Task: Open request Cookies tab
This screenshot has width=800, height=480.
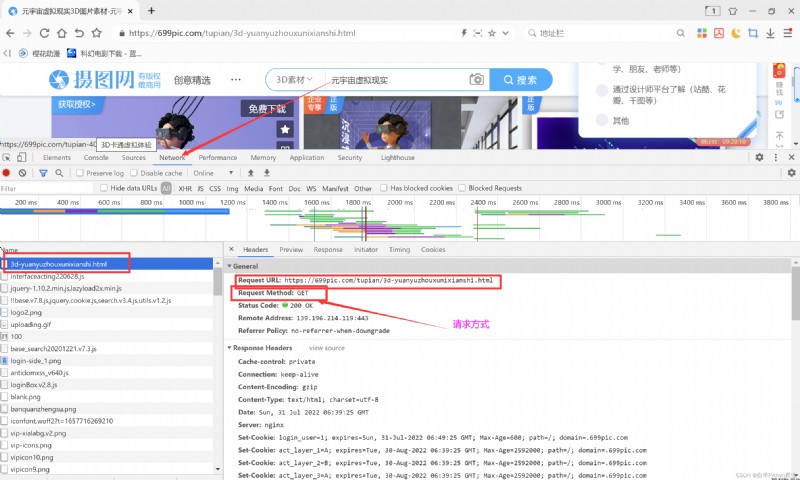Action: click(x=433, y=249)
